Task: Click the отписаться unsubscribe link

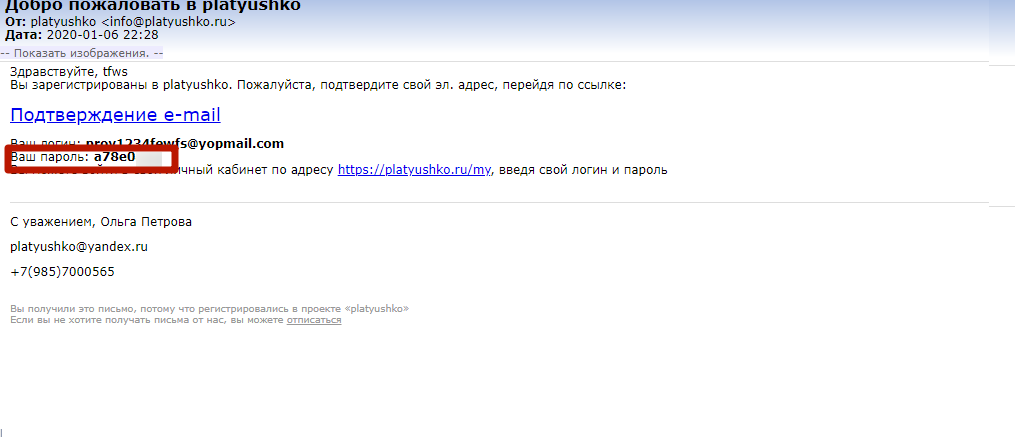Action: tap(314, 320)
